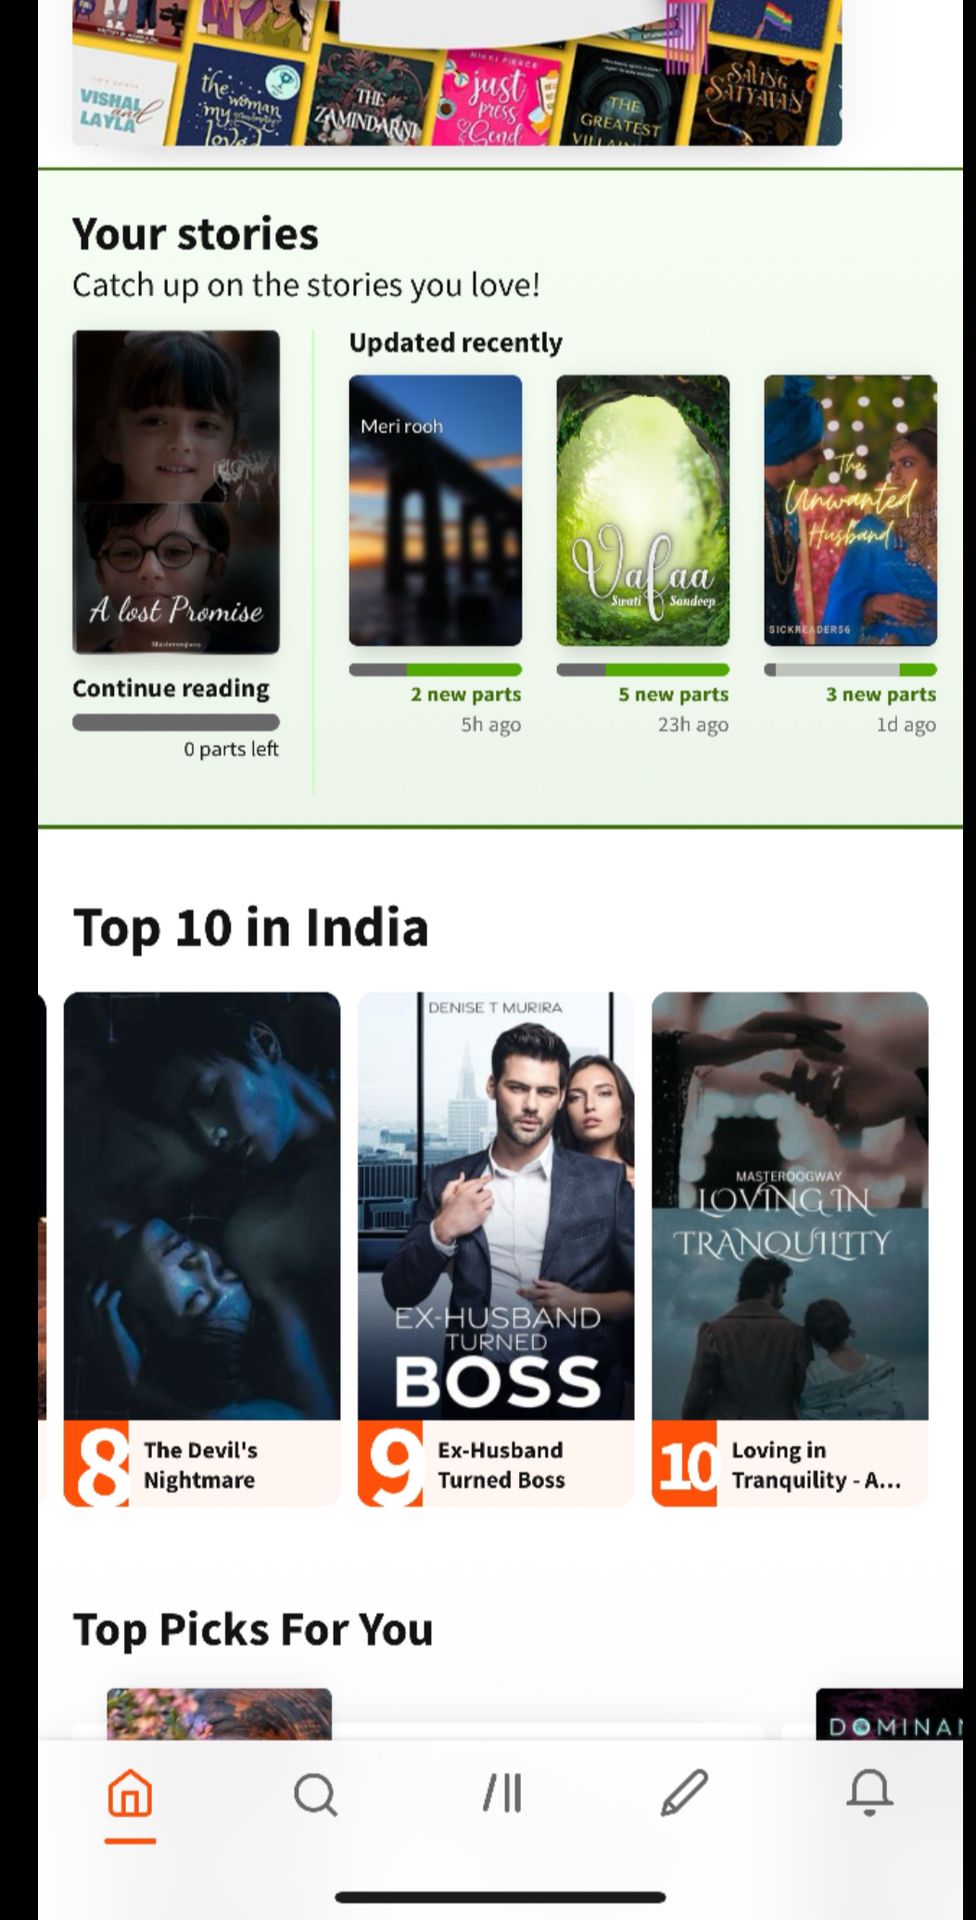Select the Ex-Husband Turned Boss cover
The height and width of the screenshot is (1920, 976).
496,1206
